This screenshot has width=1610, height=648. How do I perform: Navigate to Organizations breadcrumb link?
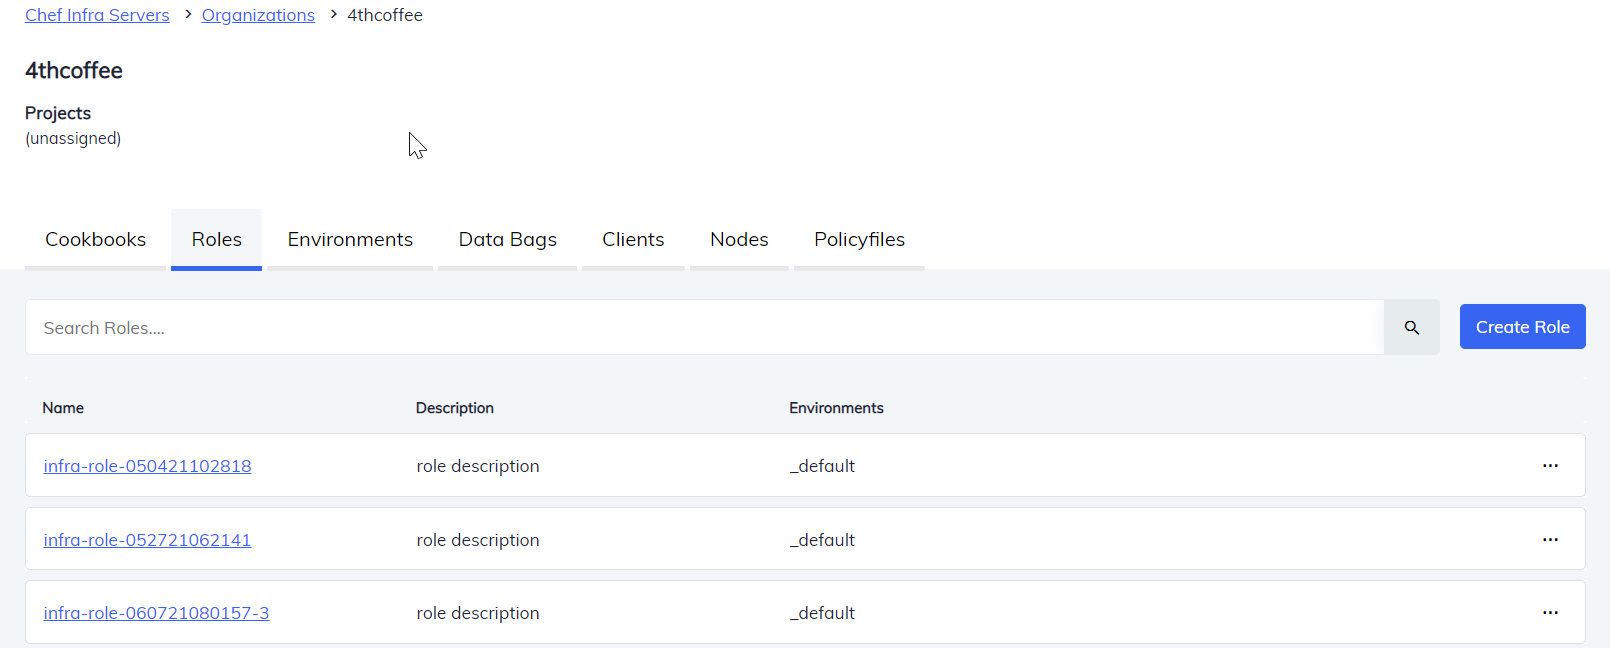[x=258, y=15]
